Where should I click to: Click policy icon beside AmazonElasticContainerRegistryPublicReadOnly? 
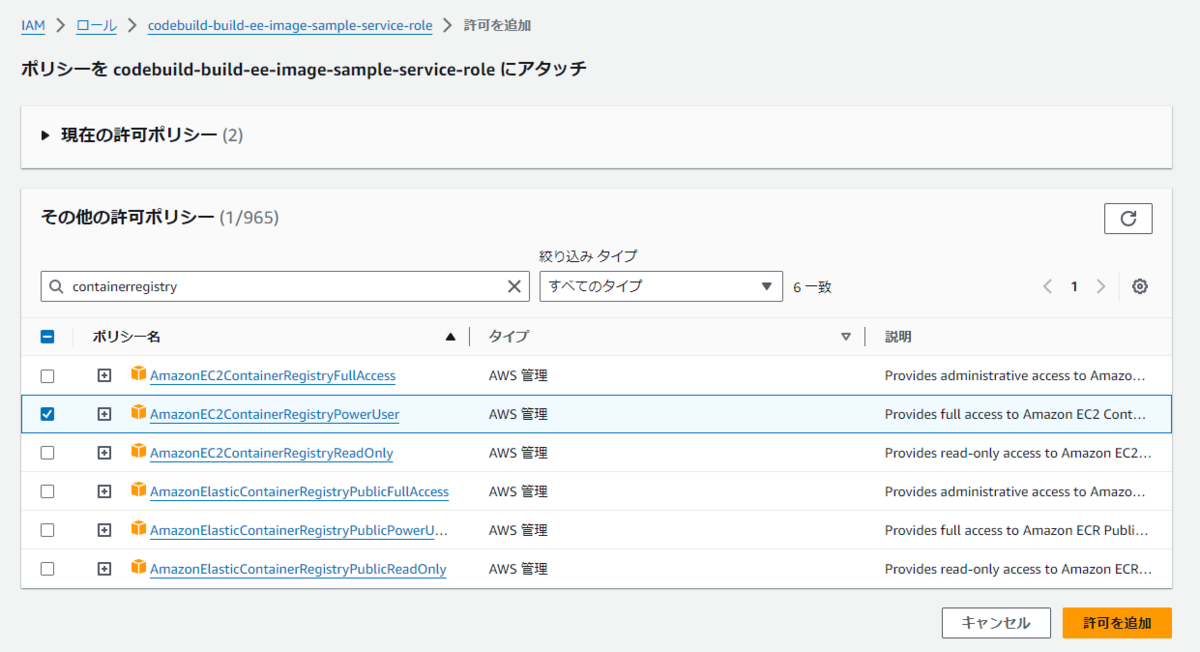pyautogui.click(x=138, y=568)
